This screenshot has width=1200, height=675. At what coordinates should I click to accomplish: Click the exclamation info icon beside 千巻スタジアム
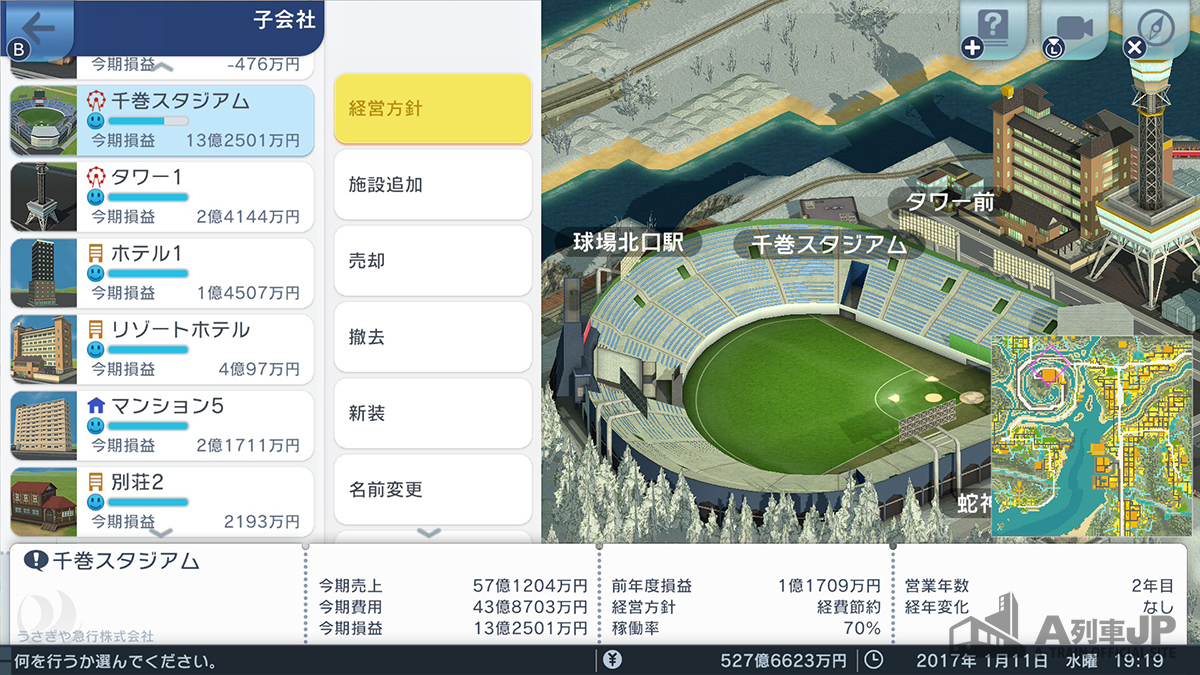tap(36, 561)
